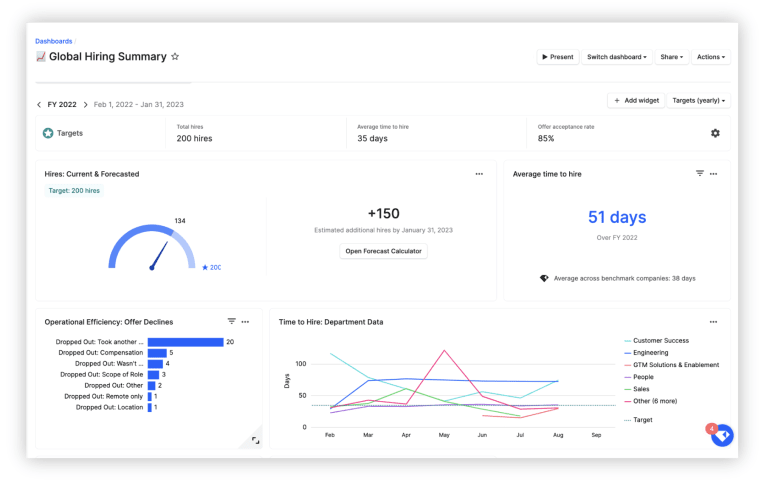Toggle Engineering legend series

tap(646, 353)
